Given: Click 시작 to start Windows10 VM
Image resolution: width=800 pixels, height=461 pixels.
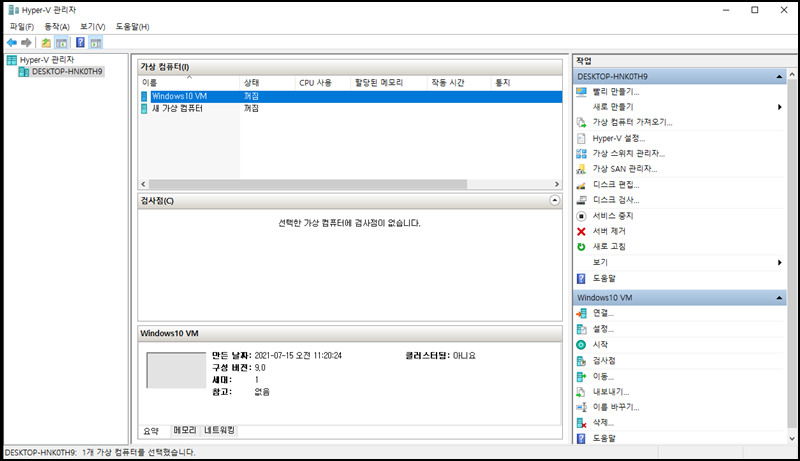Looking at the screenshot, I should click(600, 345).
